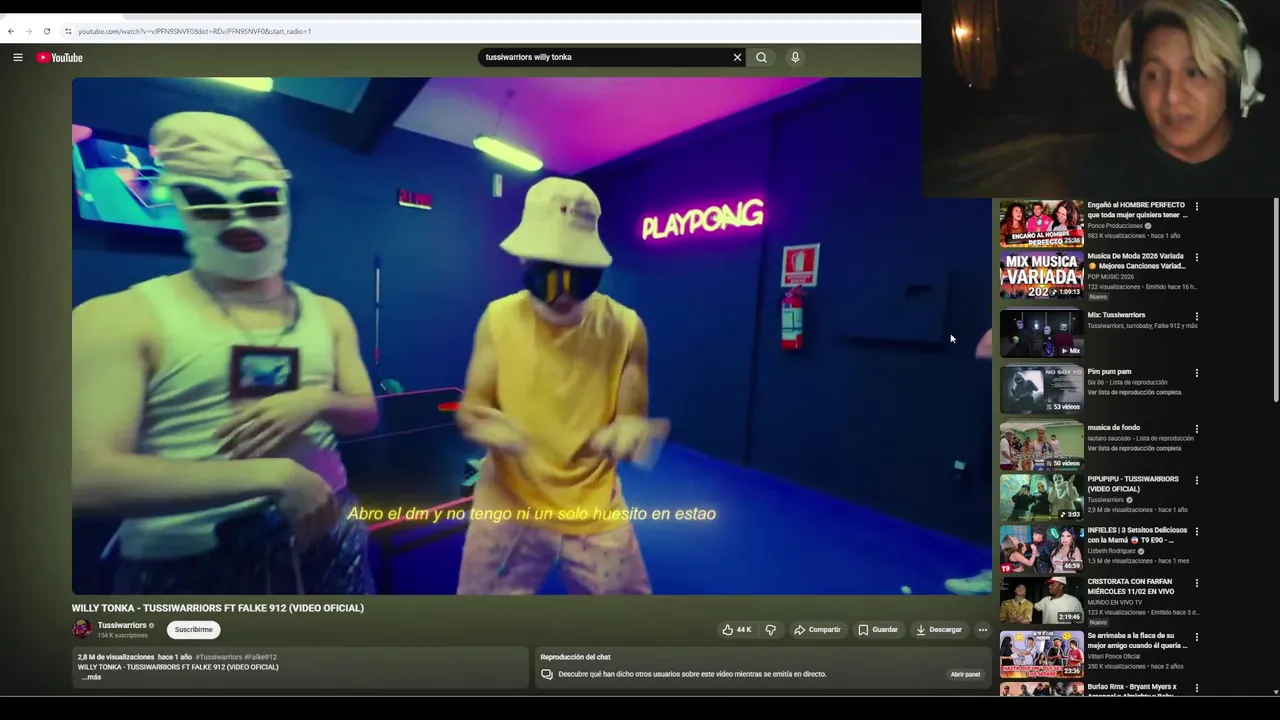Open options menu for CRISTORATA CON FARFAN
The image size is (1280, 720).
coord(1197,584)
